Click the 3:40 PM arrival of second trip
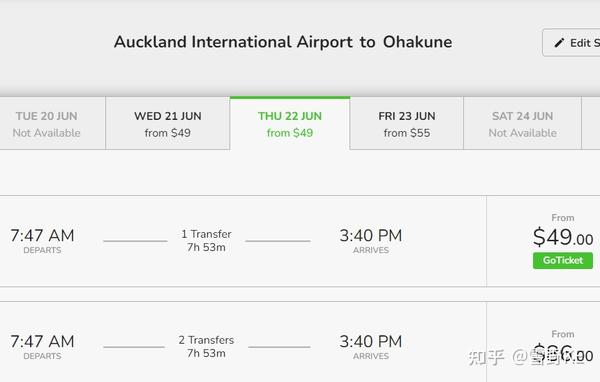This screenshot has height=382, width=600. [x=371, y=341]
